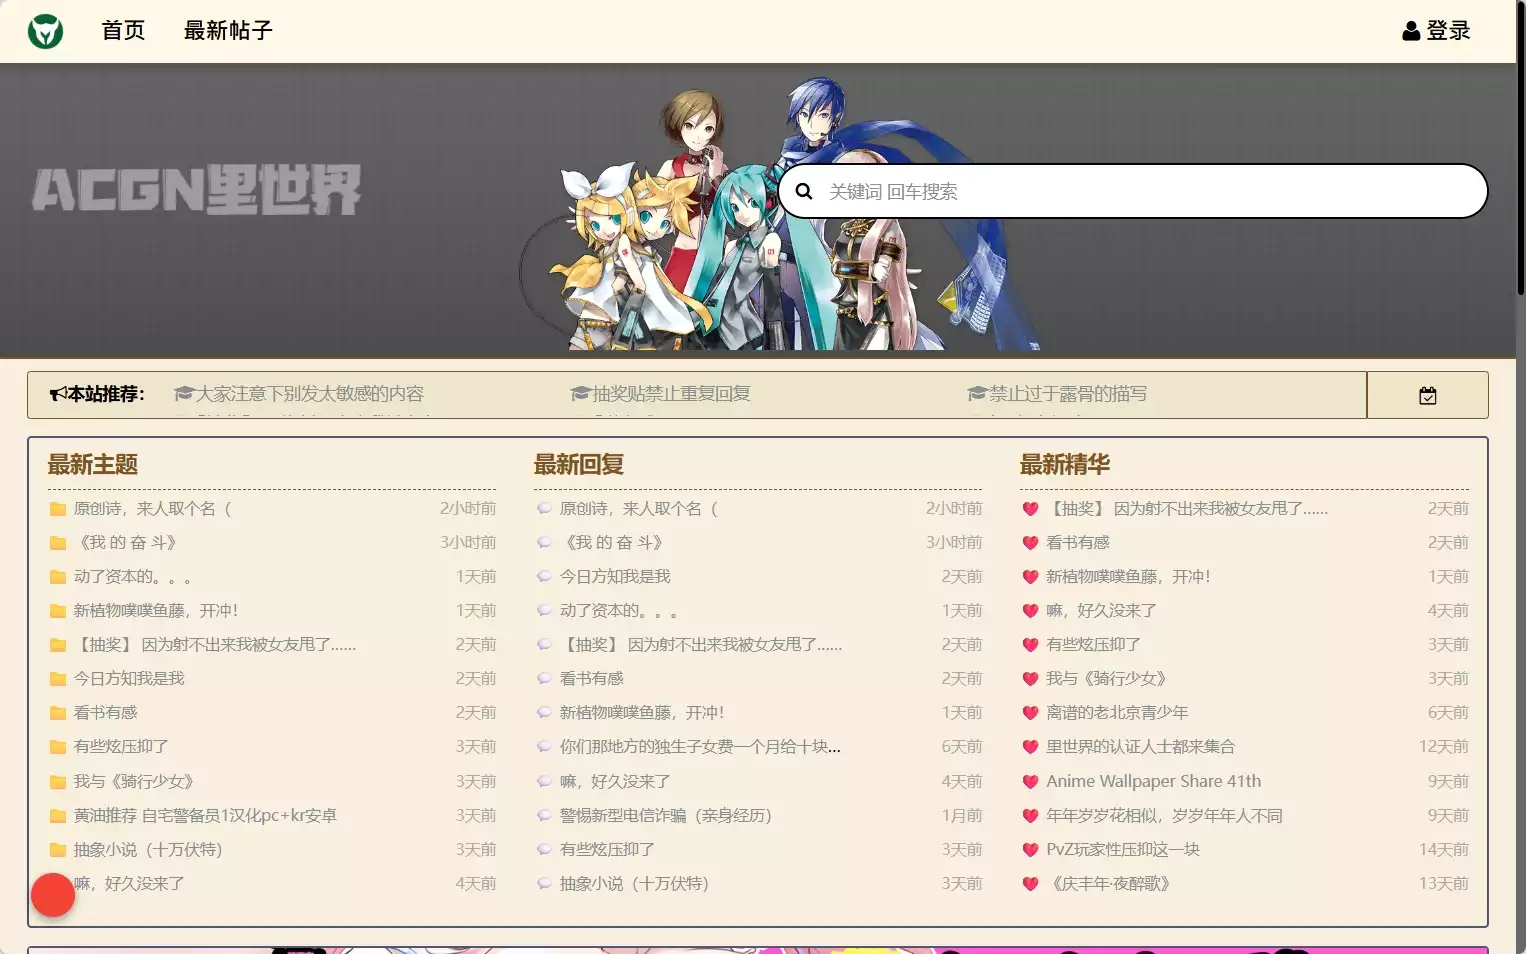
Task: Click graduation cap icon beside 禁止过于露骨的描写
Action: 977,394
